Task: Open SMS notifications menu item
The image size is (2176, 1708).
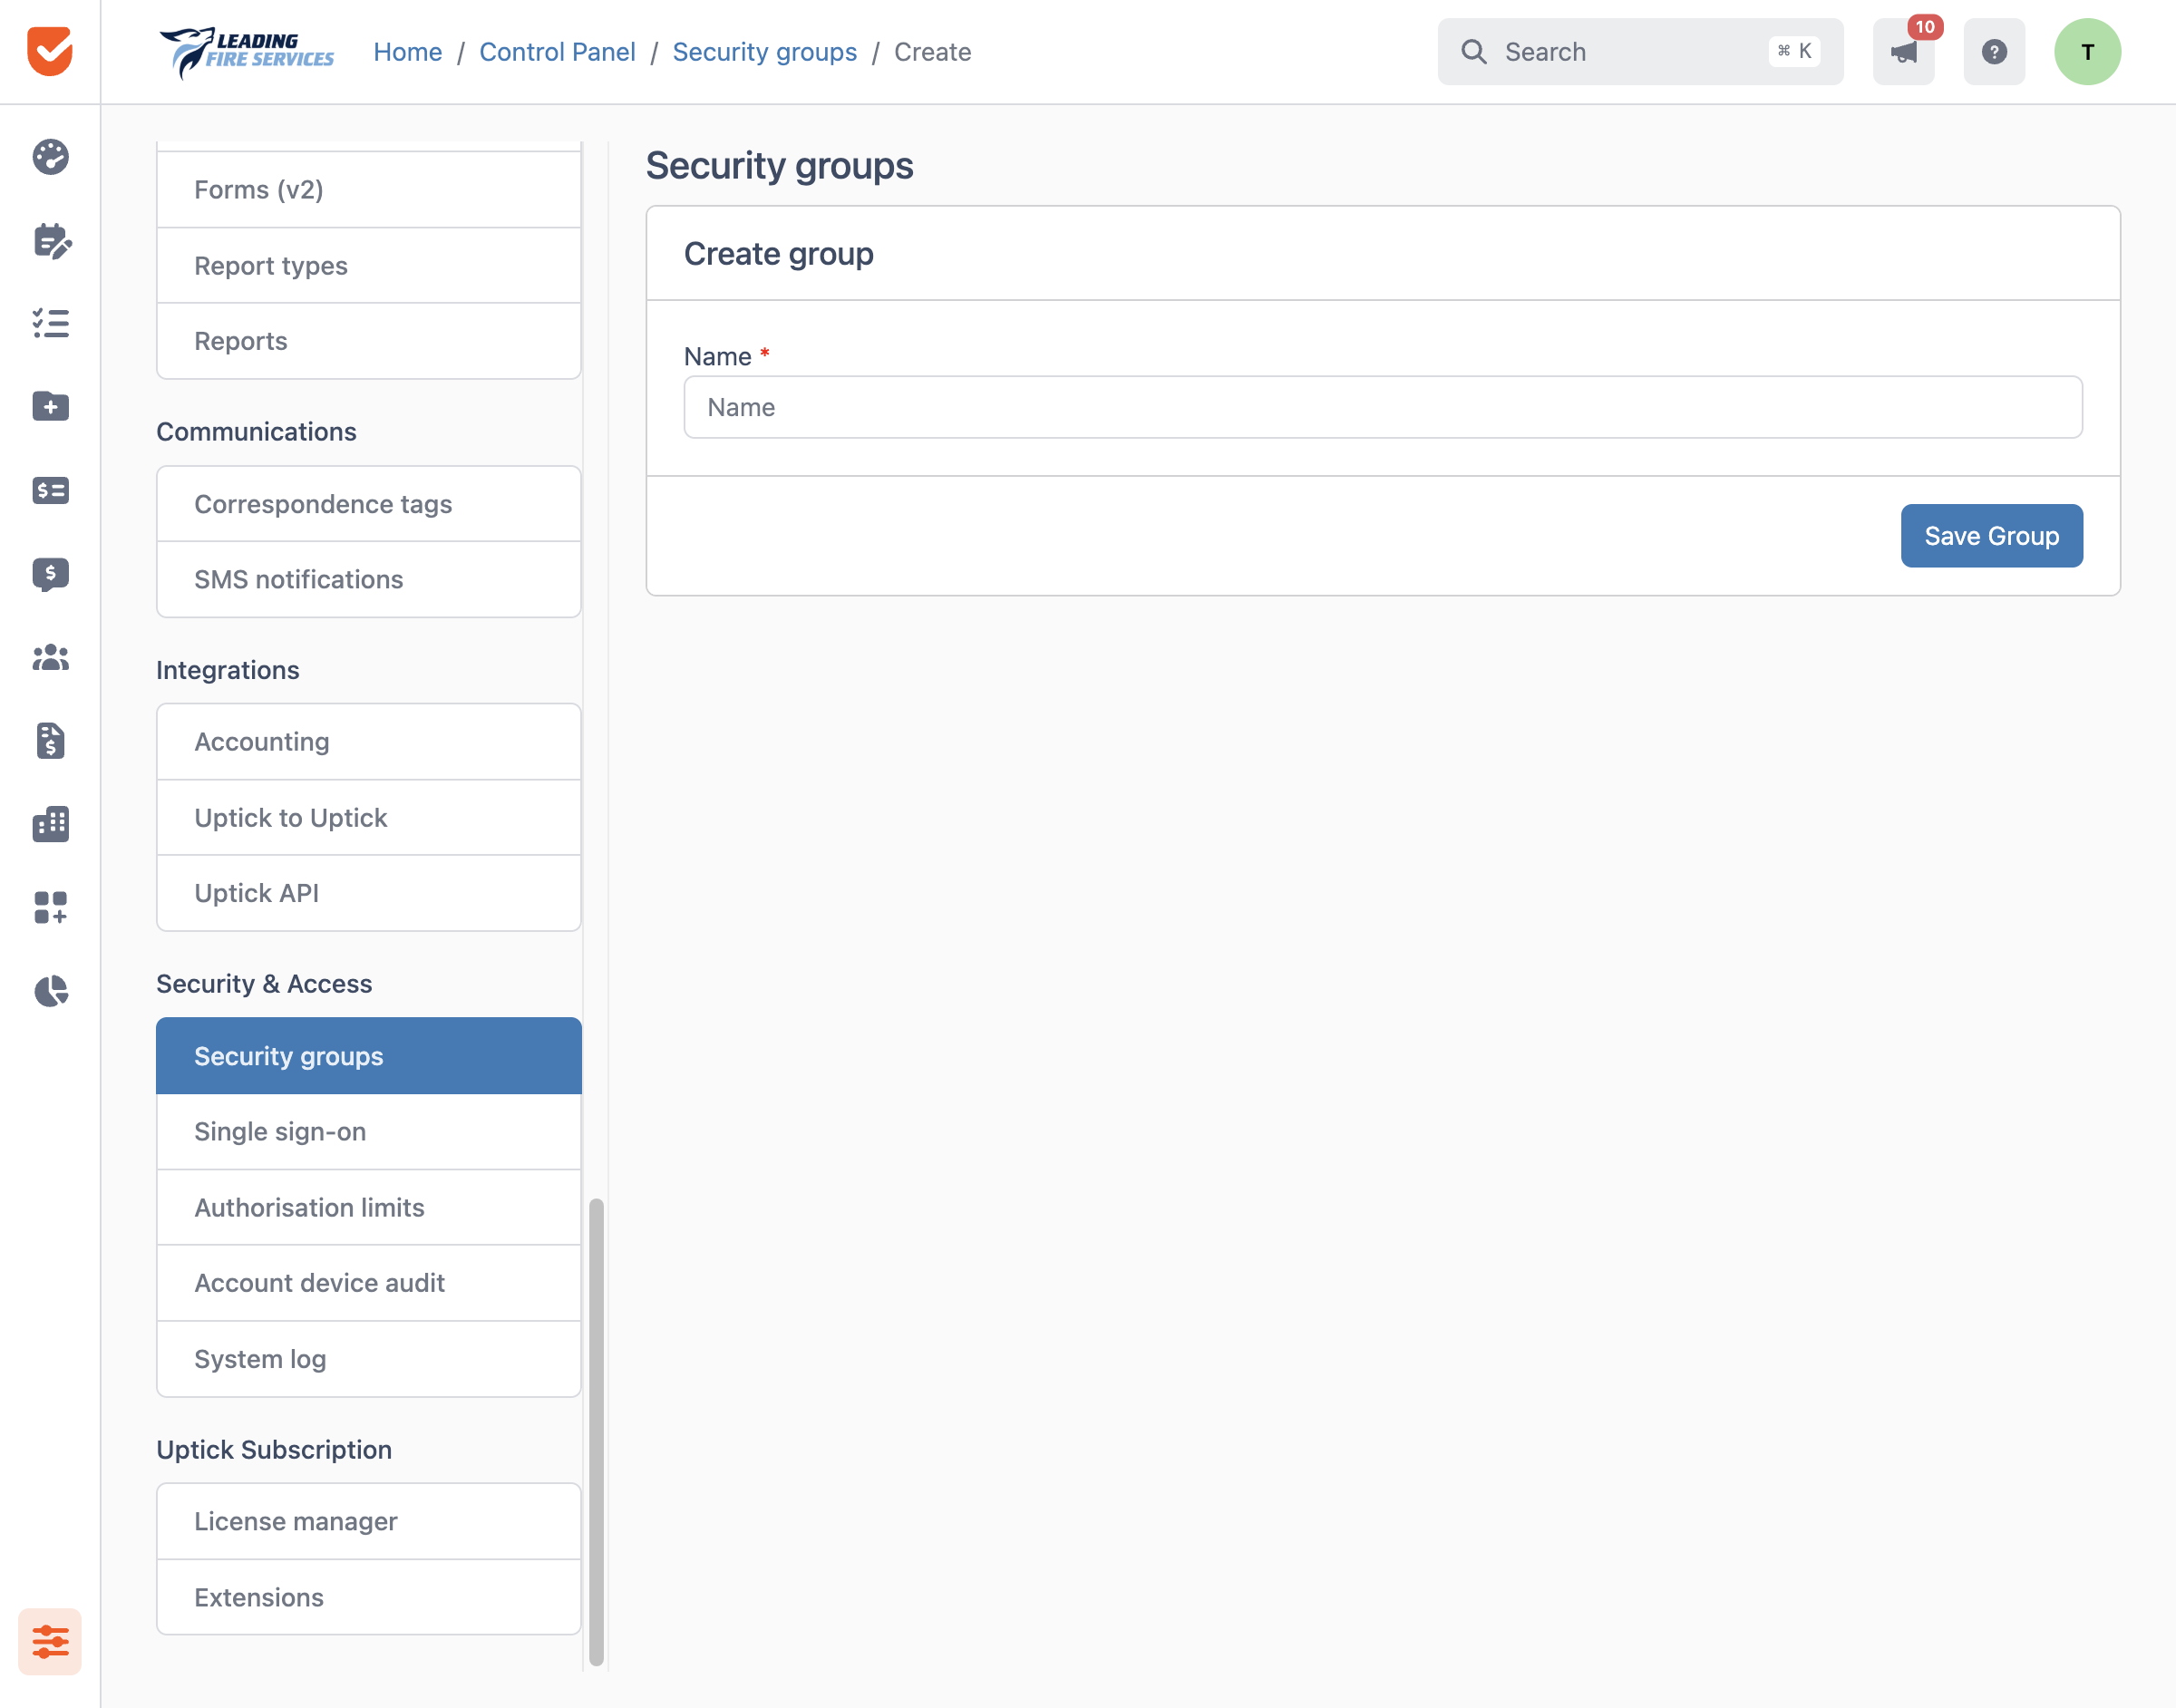Action: pos(369,580)
